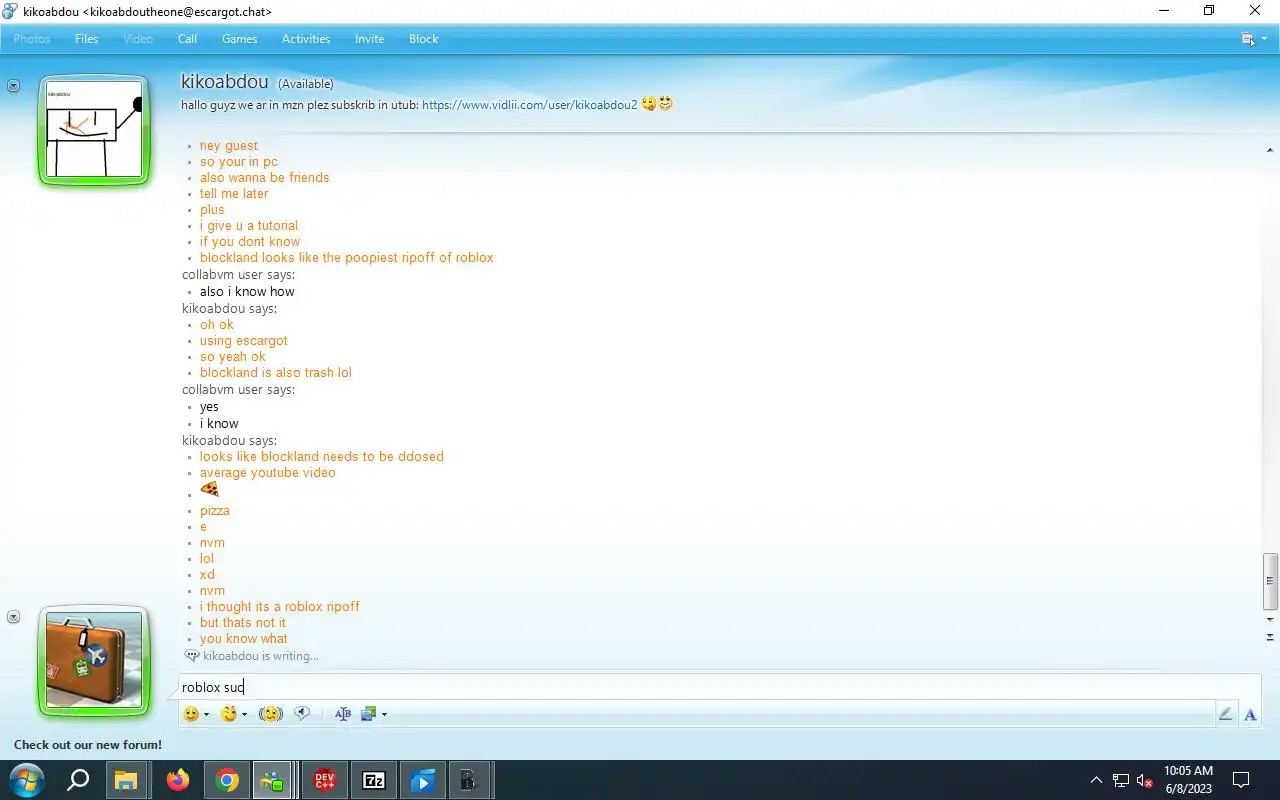Click the chat scroll down arrow
The height and width of the screenshot is (800, 1280).
(1270, 619)
